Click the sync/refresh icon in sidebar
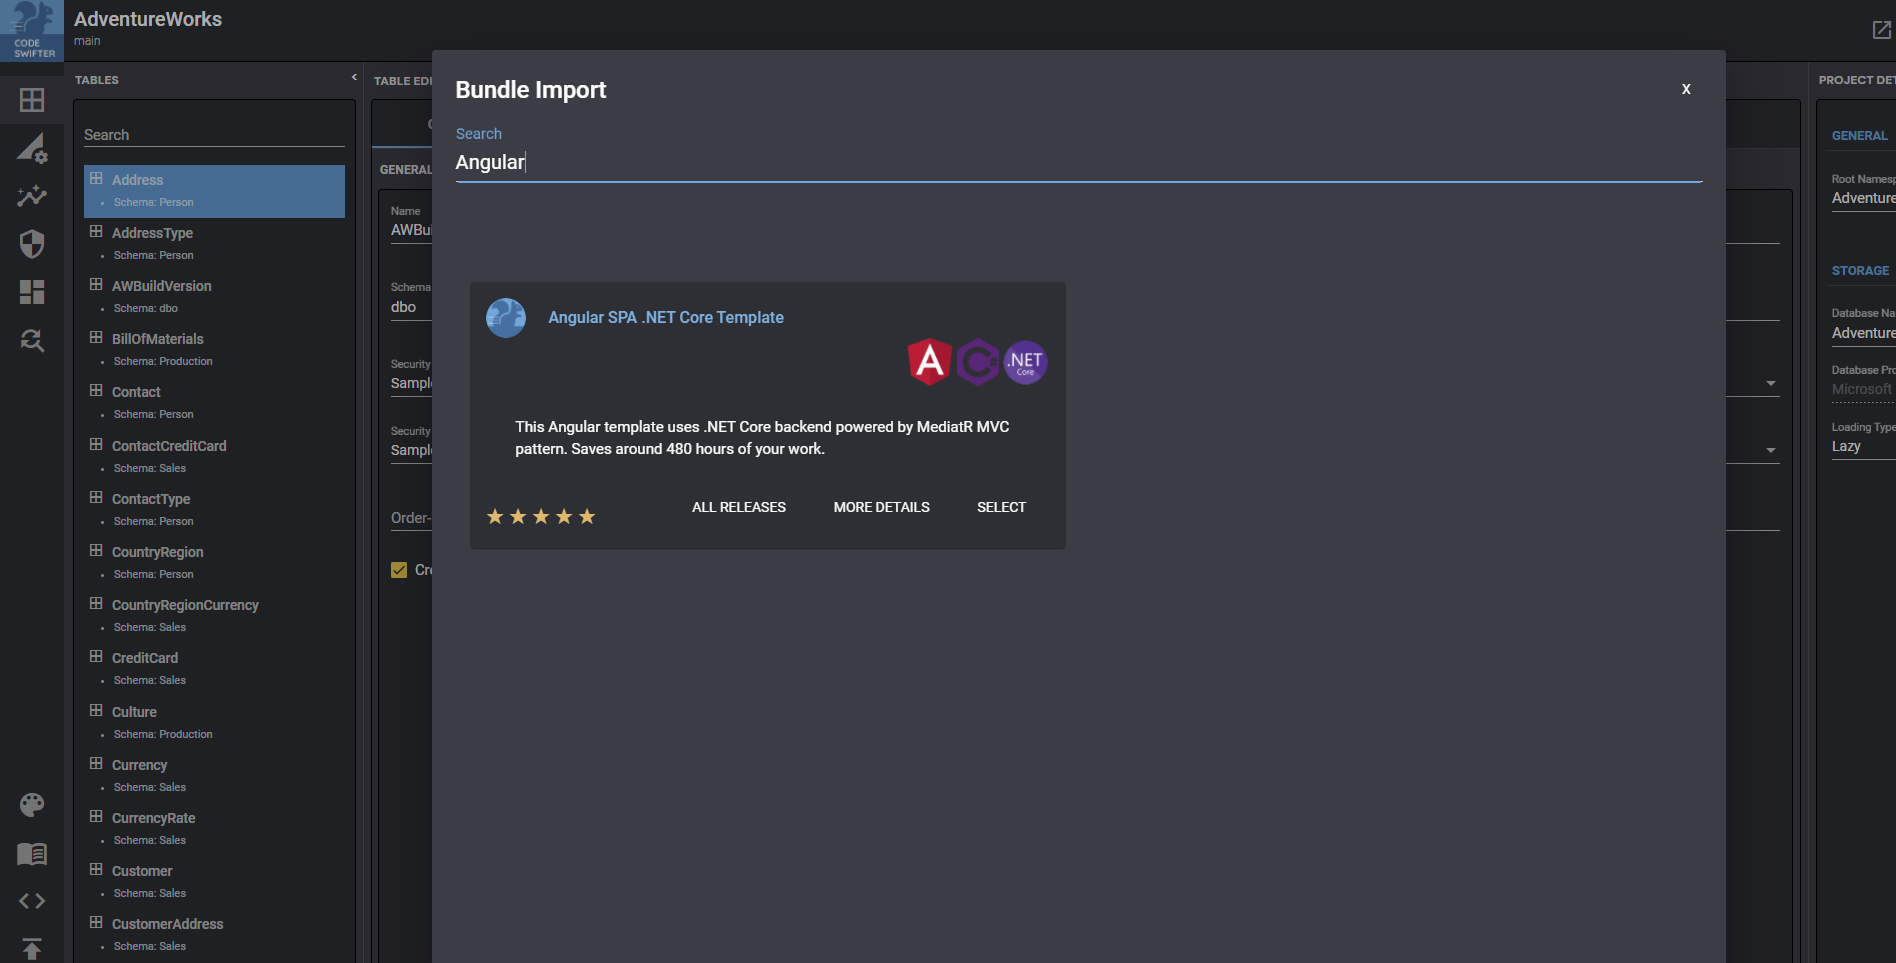This screenshot has width=1896, height=963. coord(31,341)
